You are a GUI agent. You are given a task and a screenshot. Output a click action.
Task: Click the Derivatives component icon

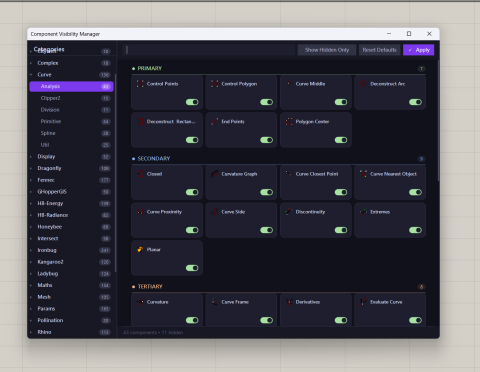point(289,302)
